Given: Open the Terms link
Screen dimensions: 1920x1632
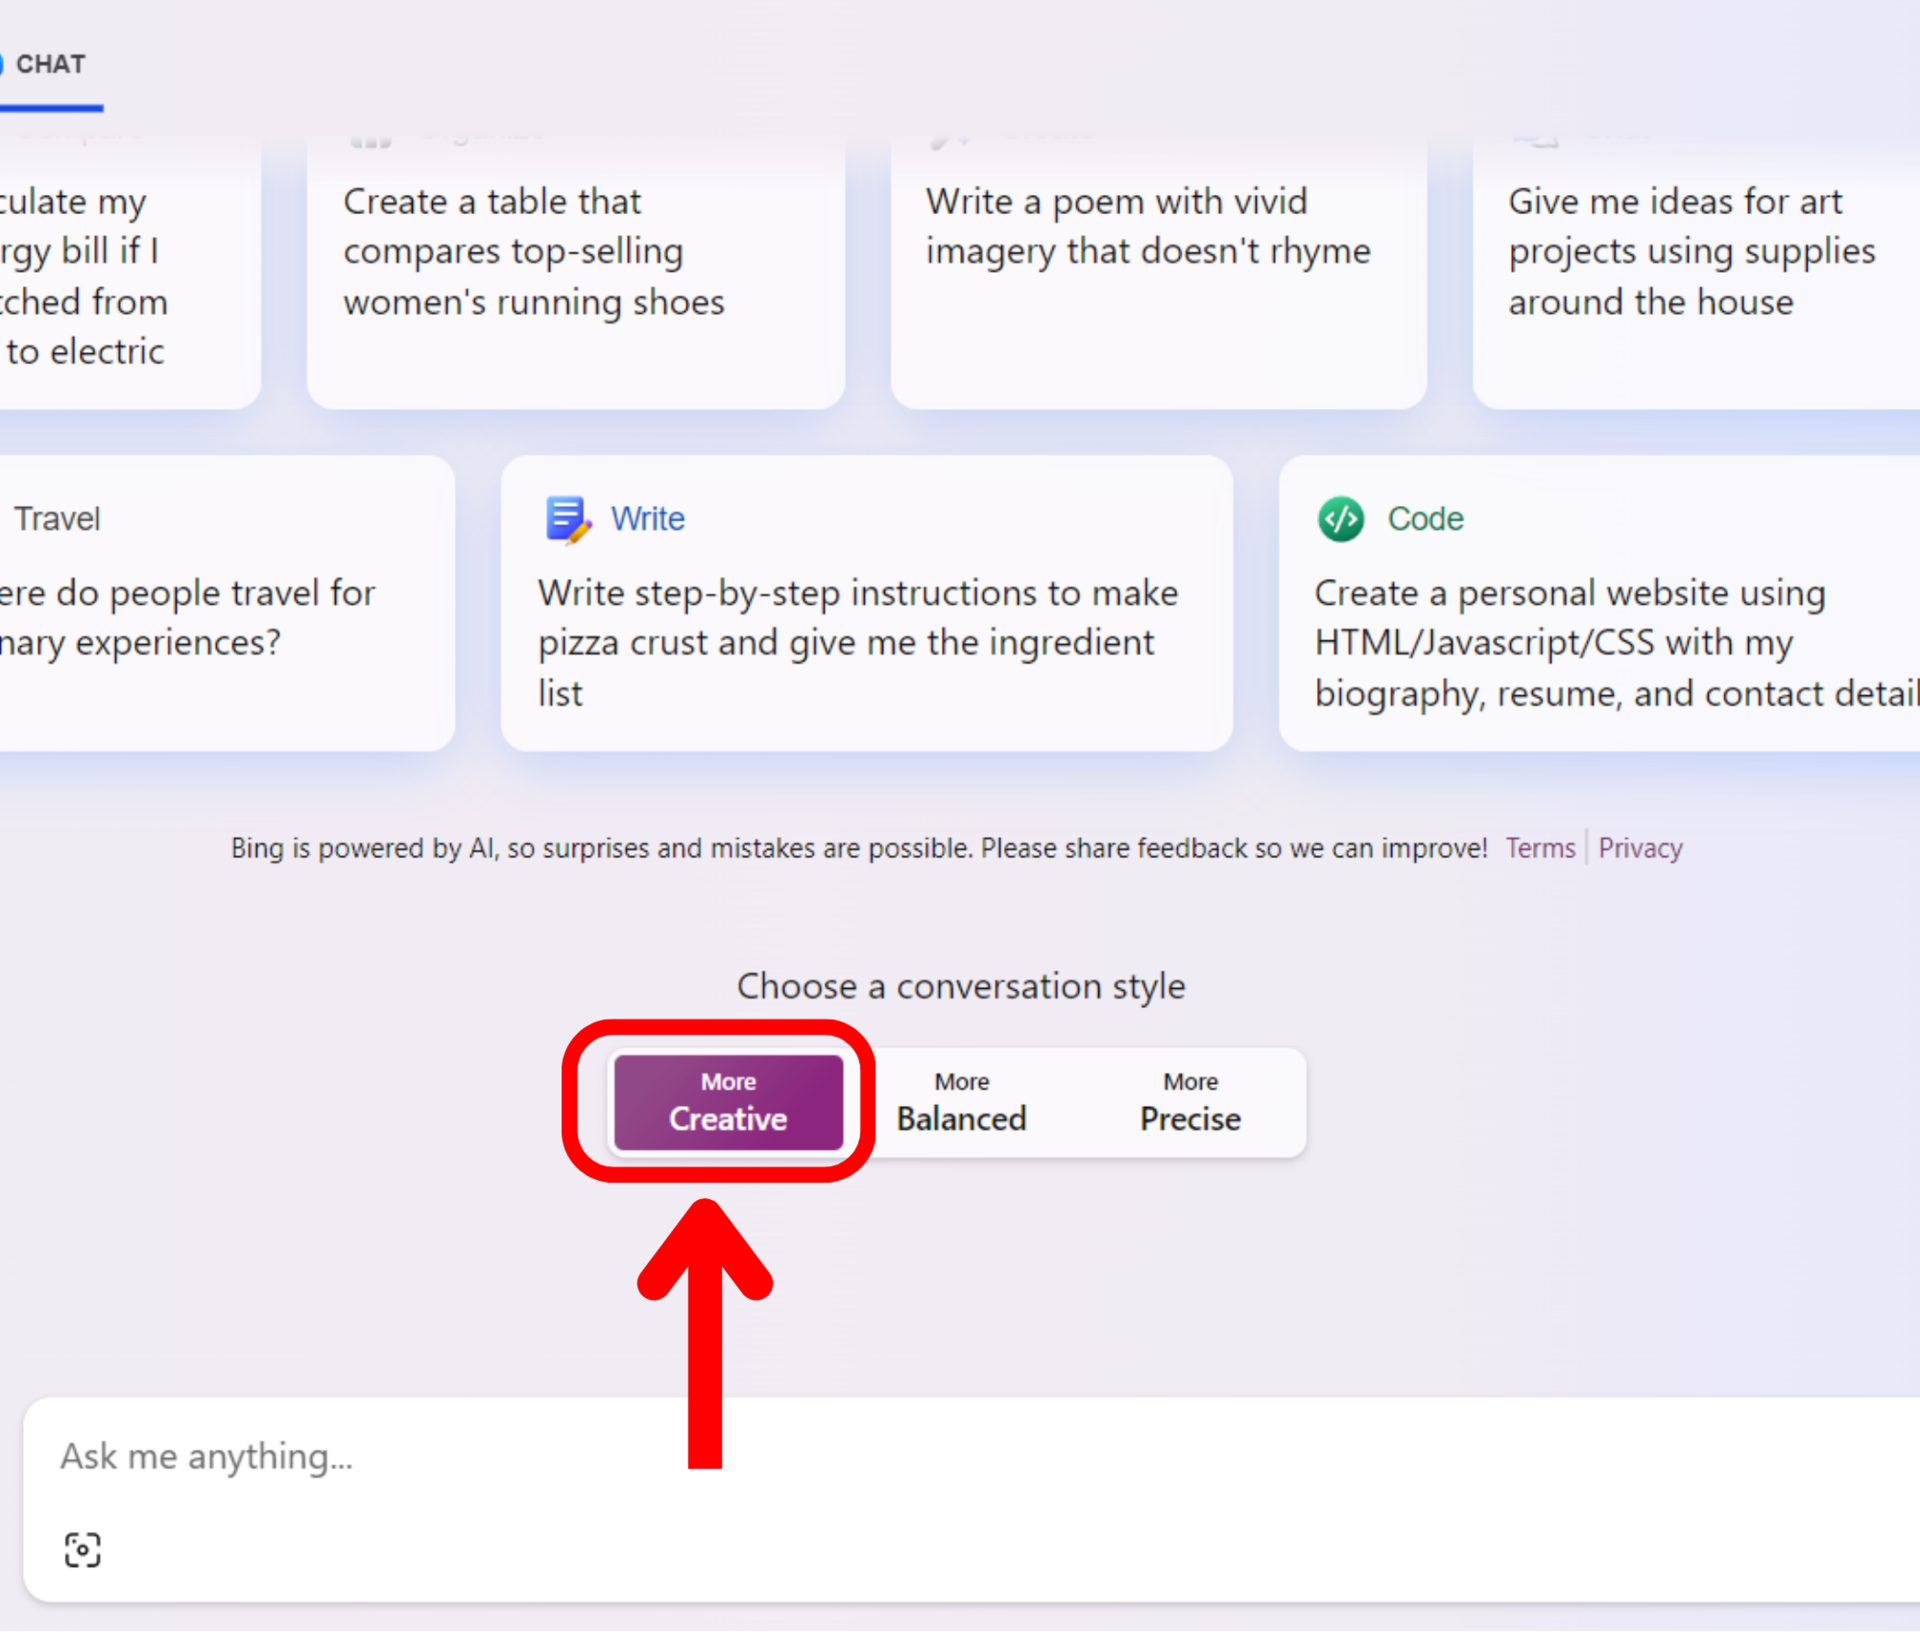Looking at the screenshot, I should 1540,848.
